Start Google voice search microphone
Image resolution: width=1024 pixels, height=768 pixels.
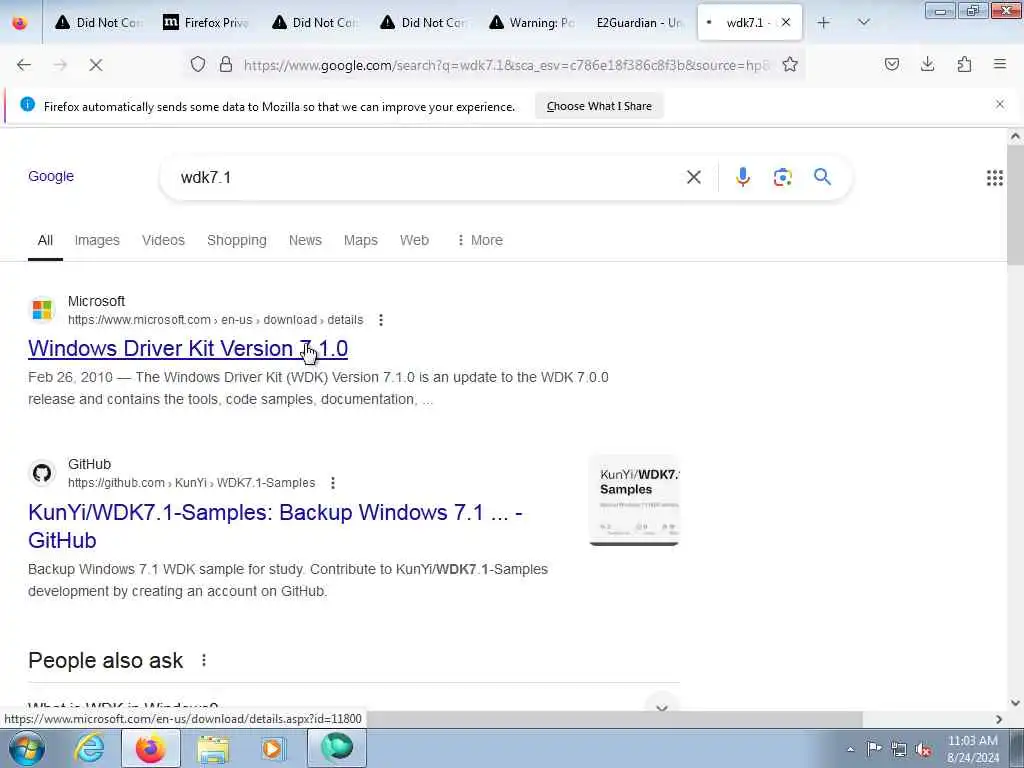[x=743, y=177]
